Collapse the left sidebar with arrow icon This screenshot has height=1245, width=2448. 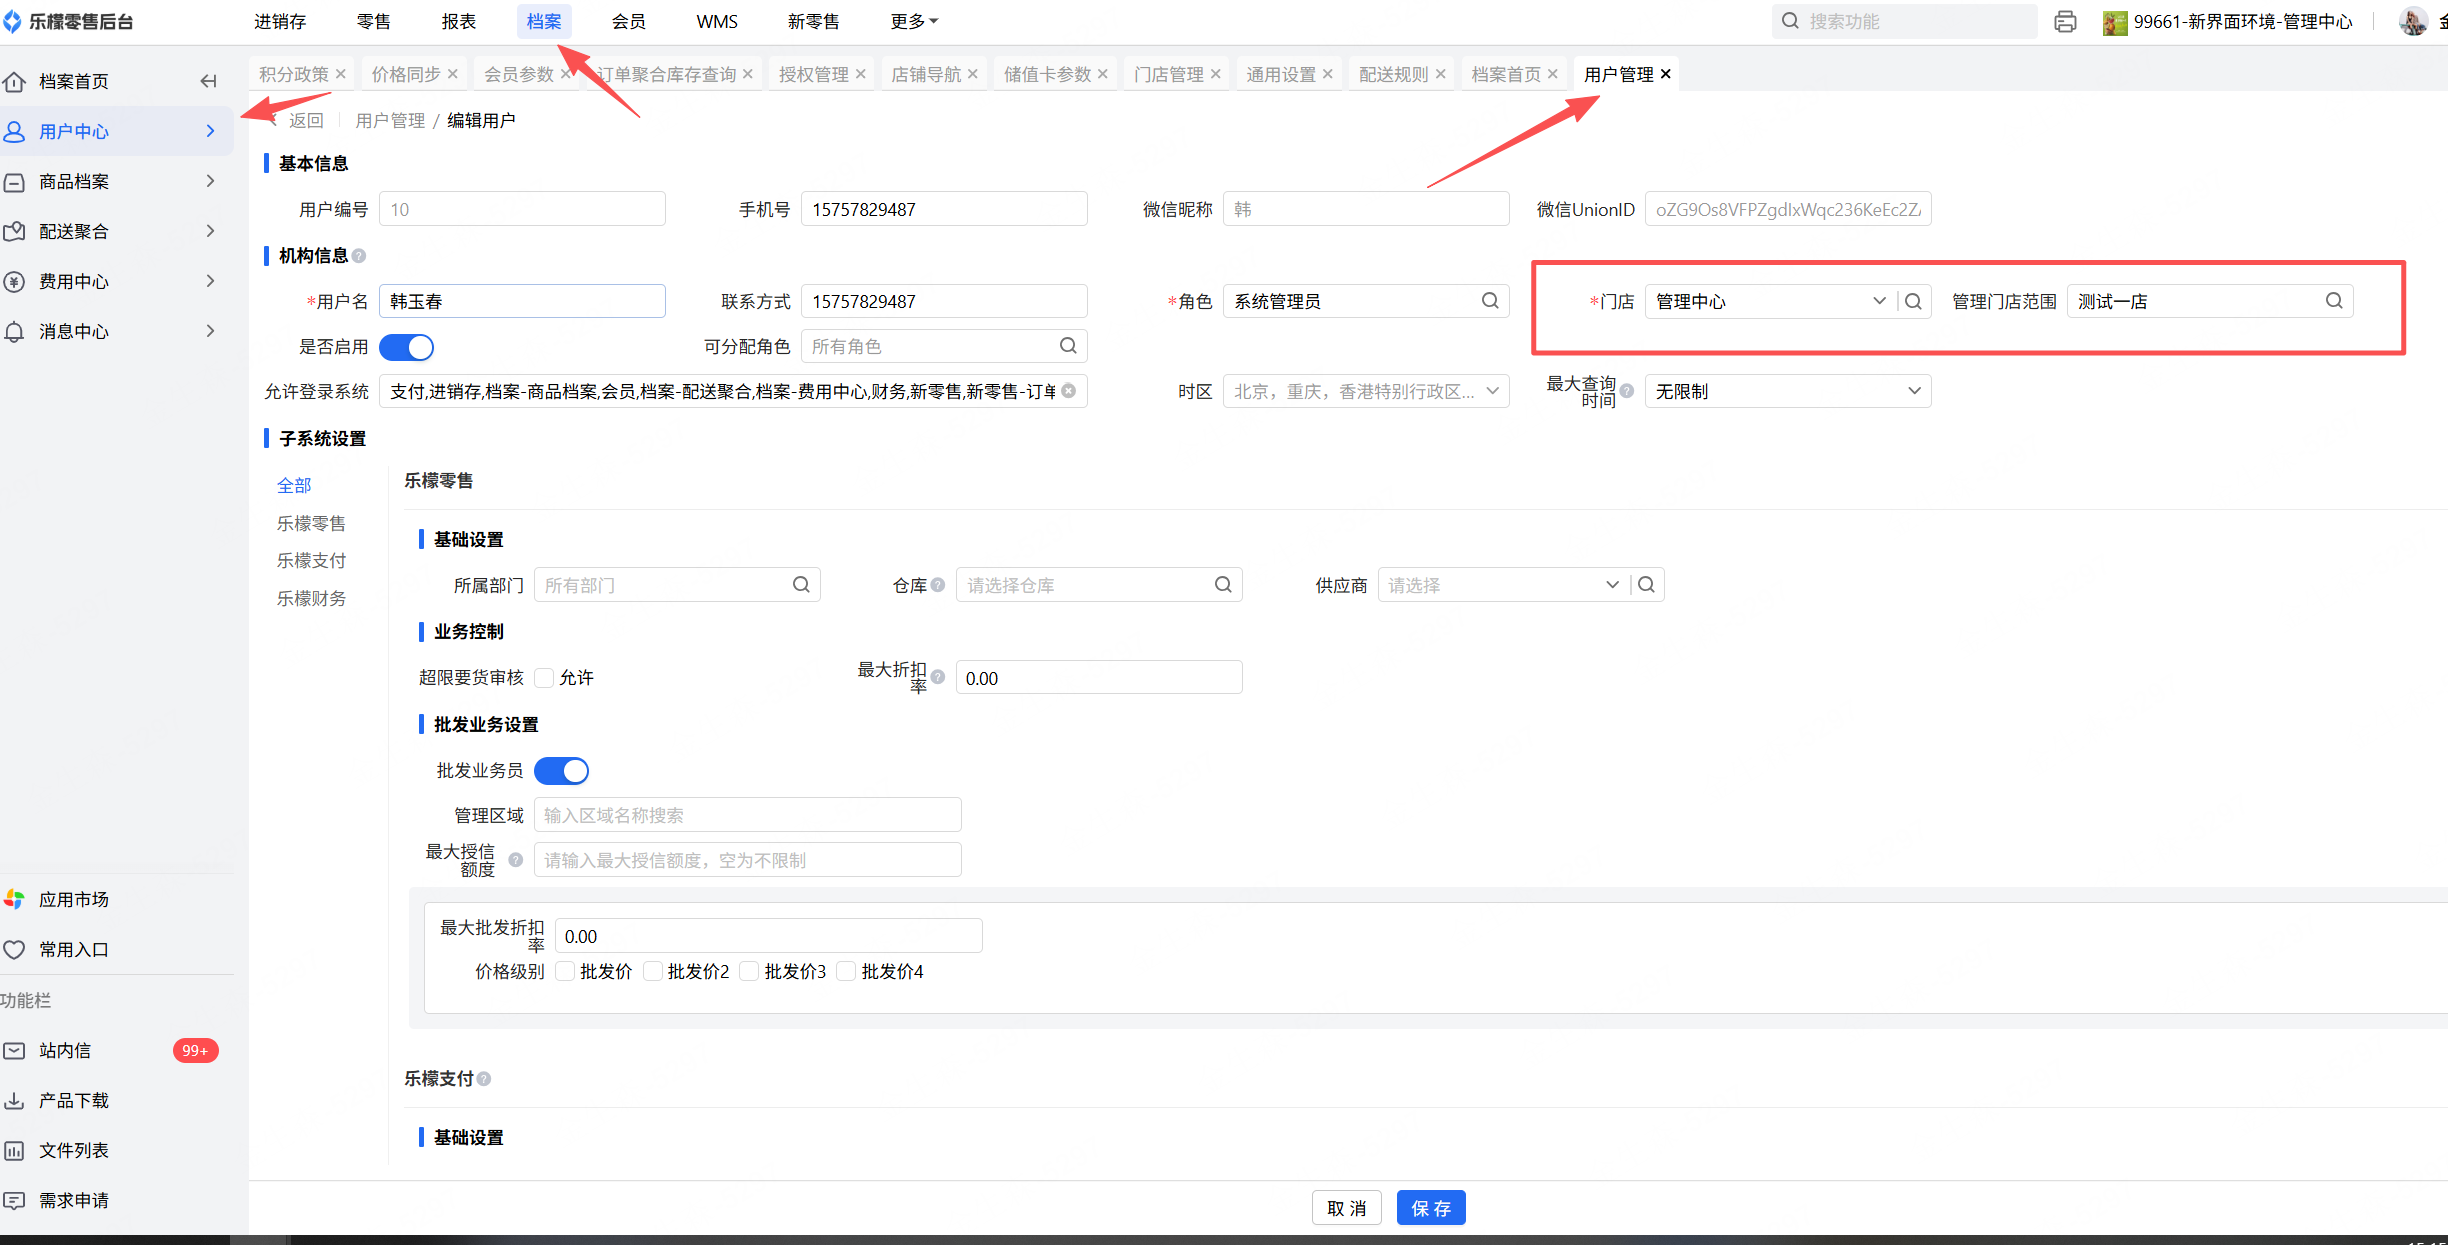point(208,81)
